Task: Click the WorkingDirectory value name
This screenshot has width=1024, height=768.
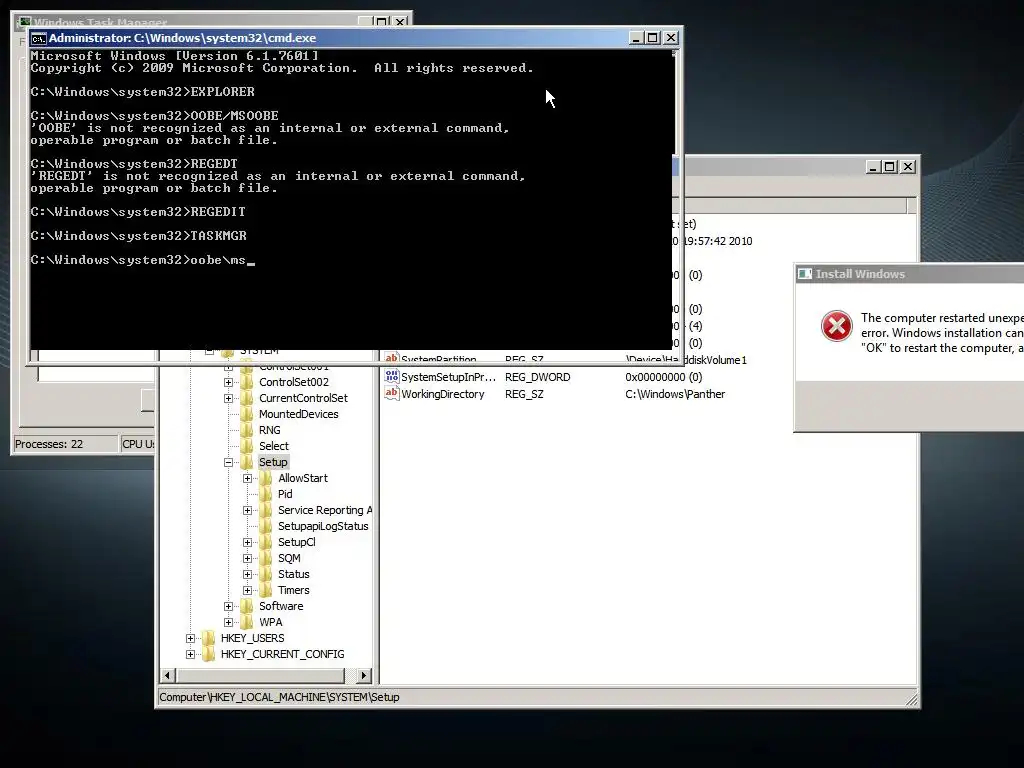Action: click(443, 394)
